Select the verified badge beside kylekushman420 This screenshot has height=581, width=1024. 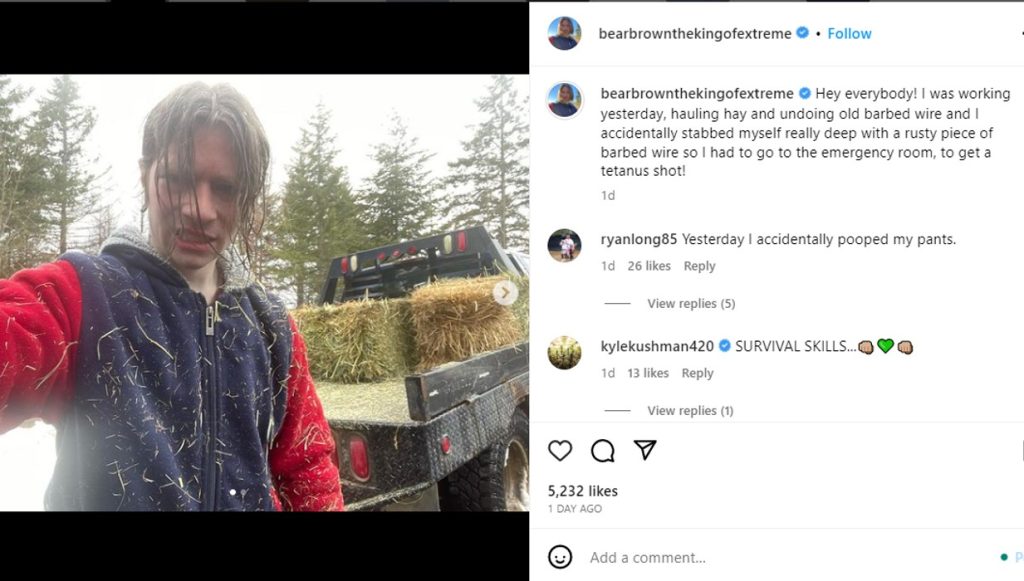[x=723, y=348]
